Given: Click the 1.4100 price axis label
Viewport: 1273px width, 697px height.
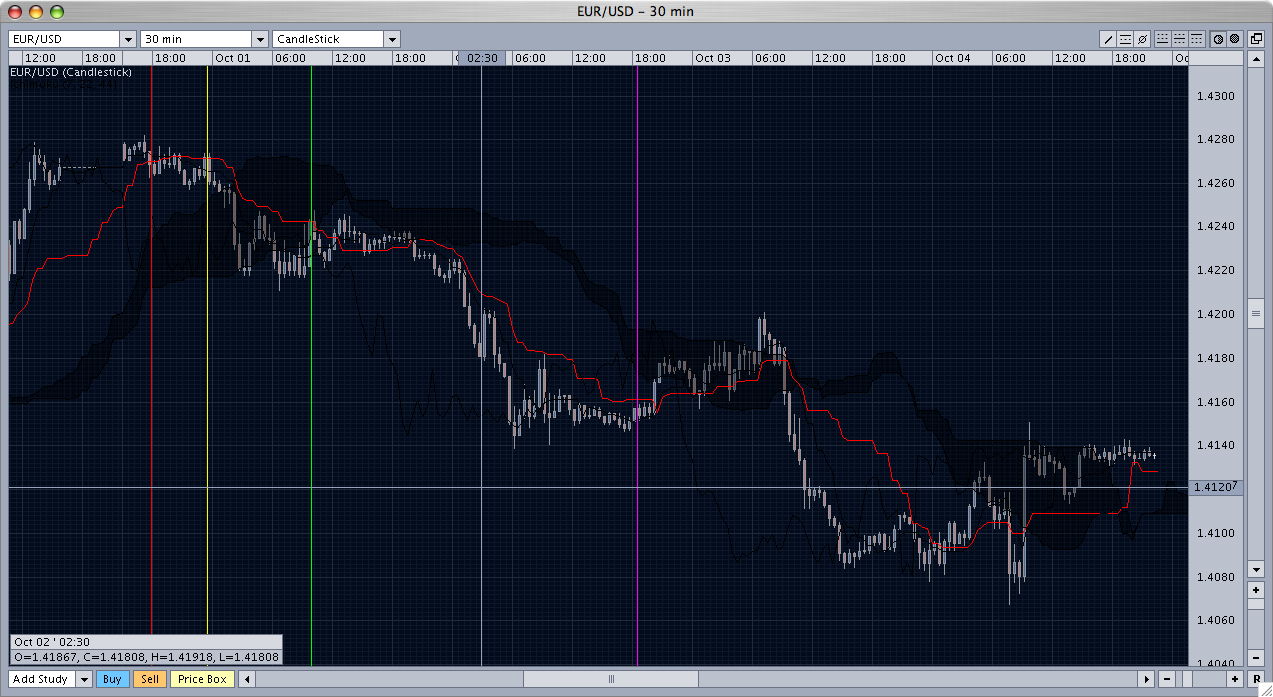Looking at the screenshot, I should 1215,533.
